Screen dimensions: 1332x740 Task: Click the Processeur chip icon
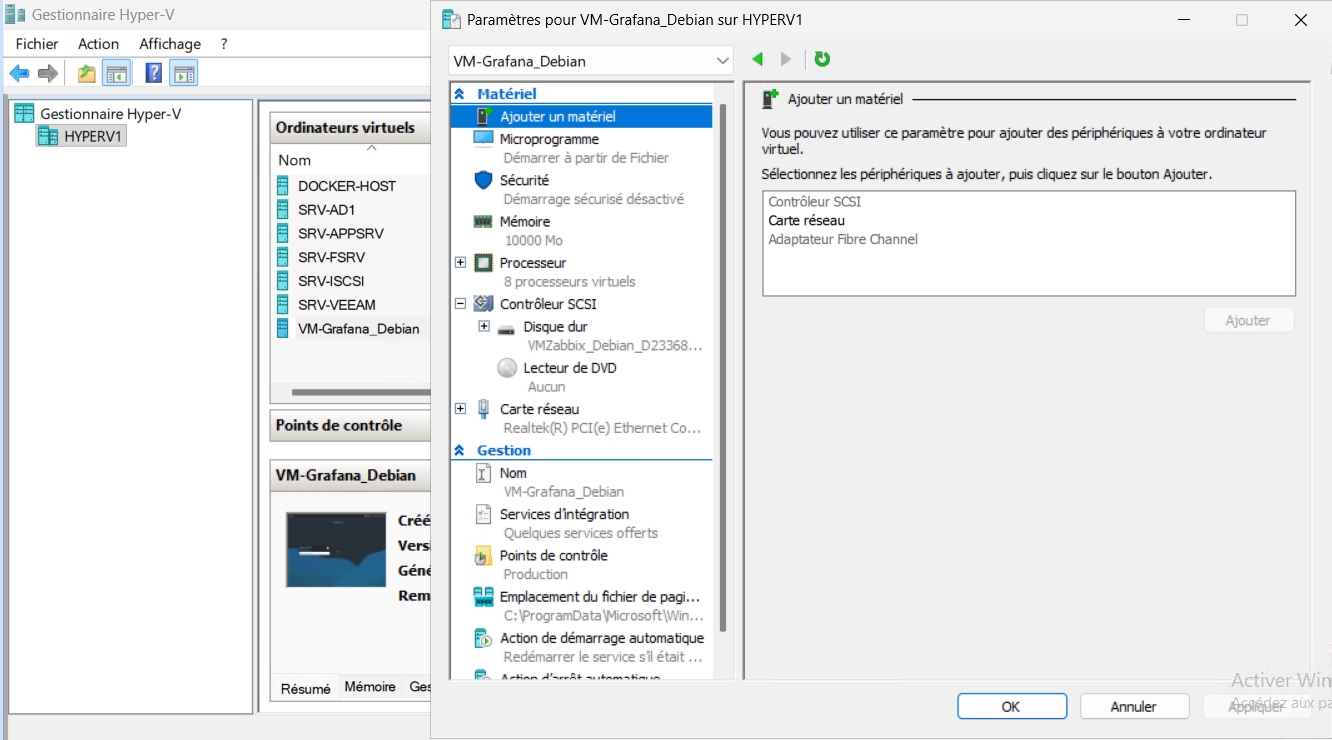pos(483,263)
